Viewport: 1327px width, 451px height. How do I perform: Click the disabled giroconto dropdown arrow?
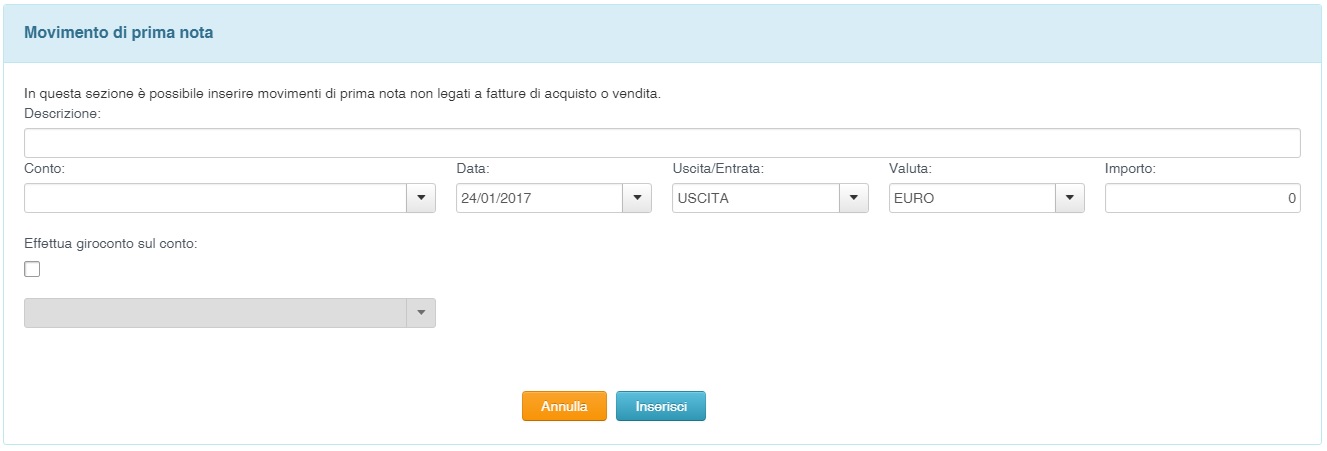(x=421, y=313)
